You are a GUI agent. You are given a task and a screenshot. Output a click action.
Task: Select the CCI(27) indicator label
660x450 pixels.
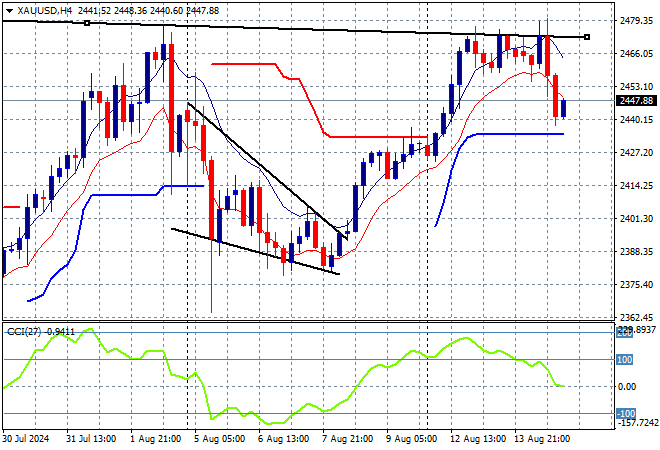tap(24, 332)
